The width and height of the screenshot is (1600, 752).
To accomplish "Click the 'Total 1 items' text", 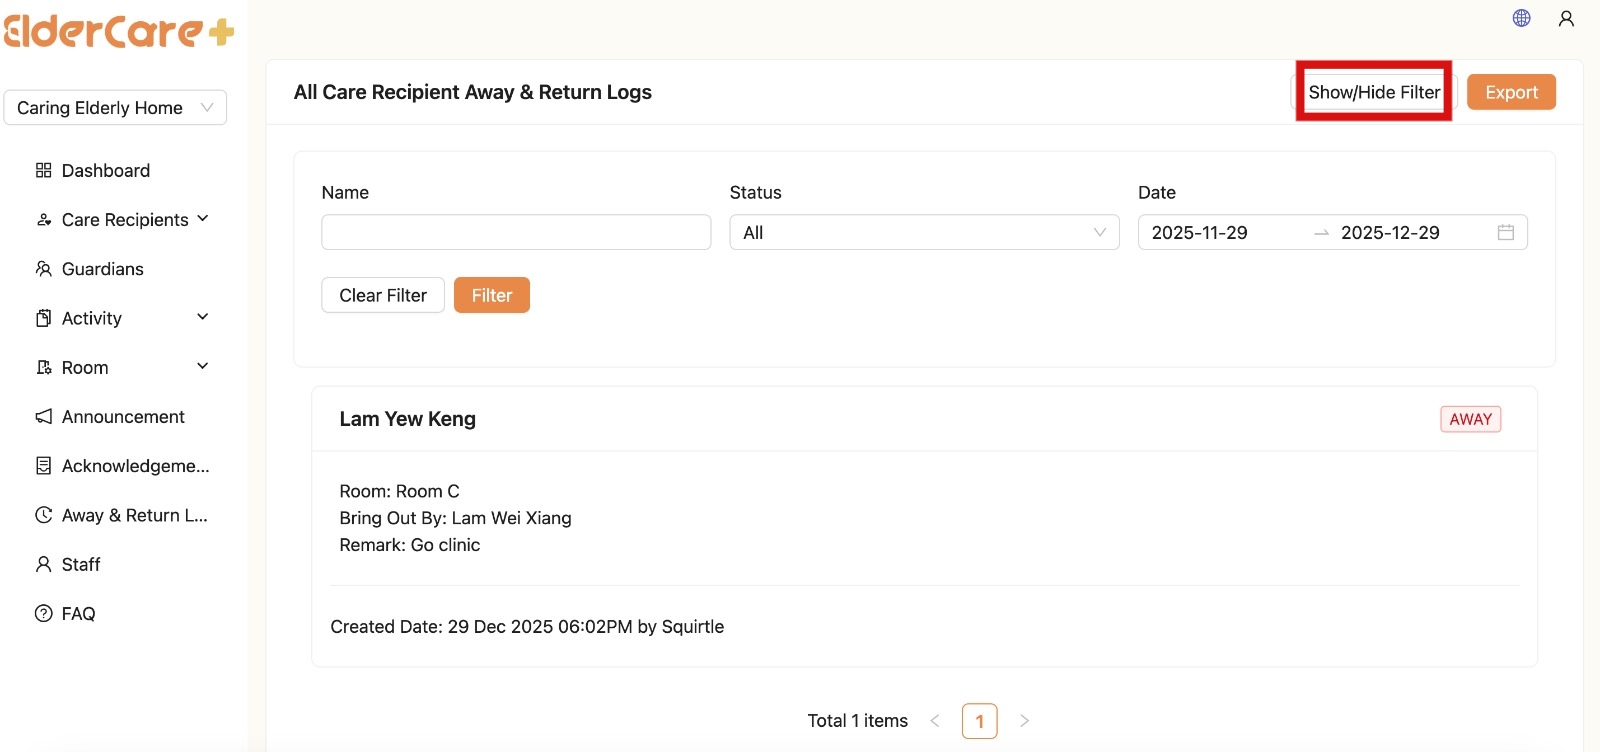I will pyautogui.click(x=857, y=720).
